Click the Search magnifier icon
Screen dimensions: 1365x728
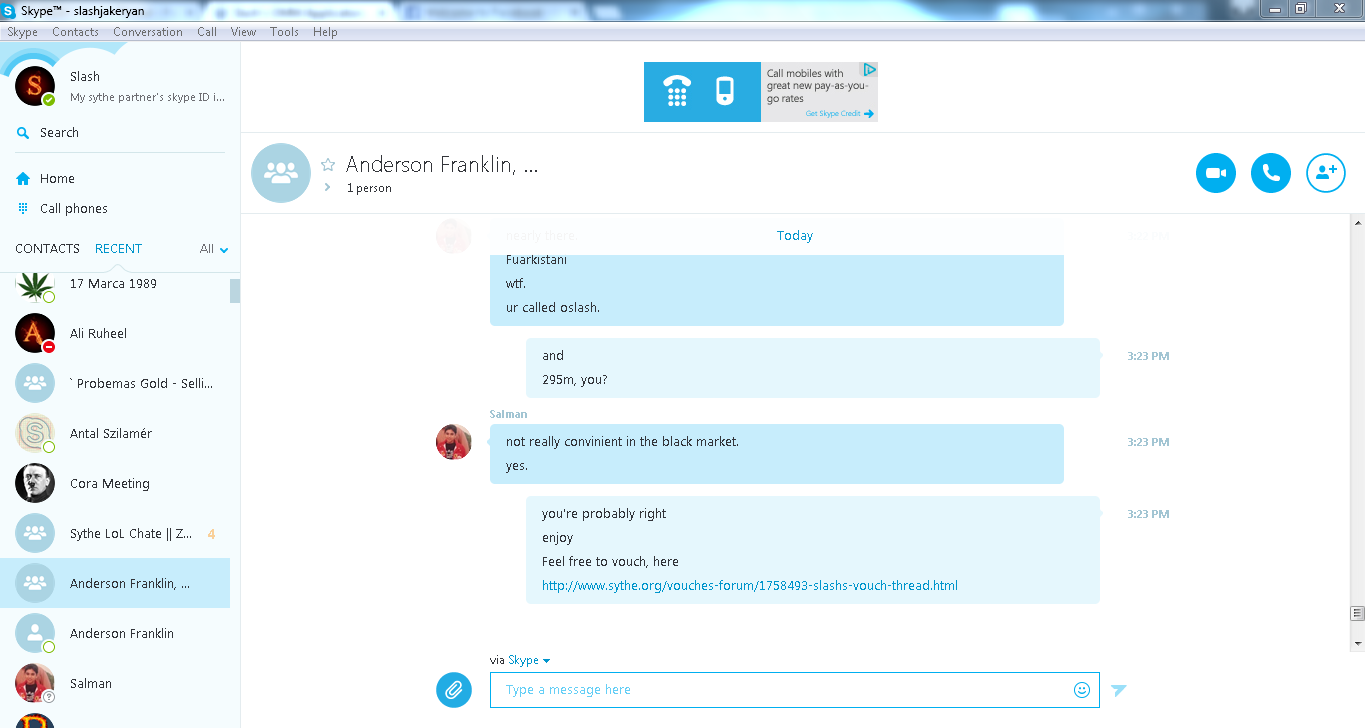pos(23,133)
